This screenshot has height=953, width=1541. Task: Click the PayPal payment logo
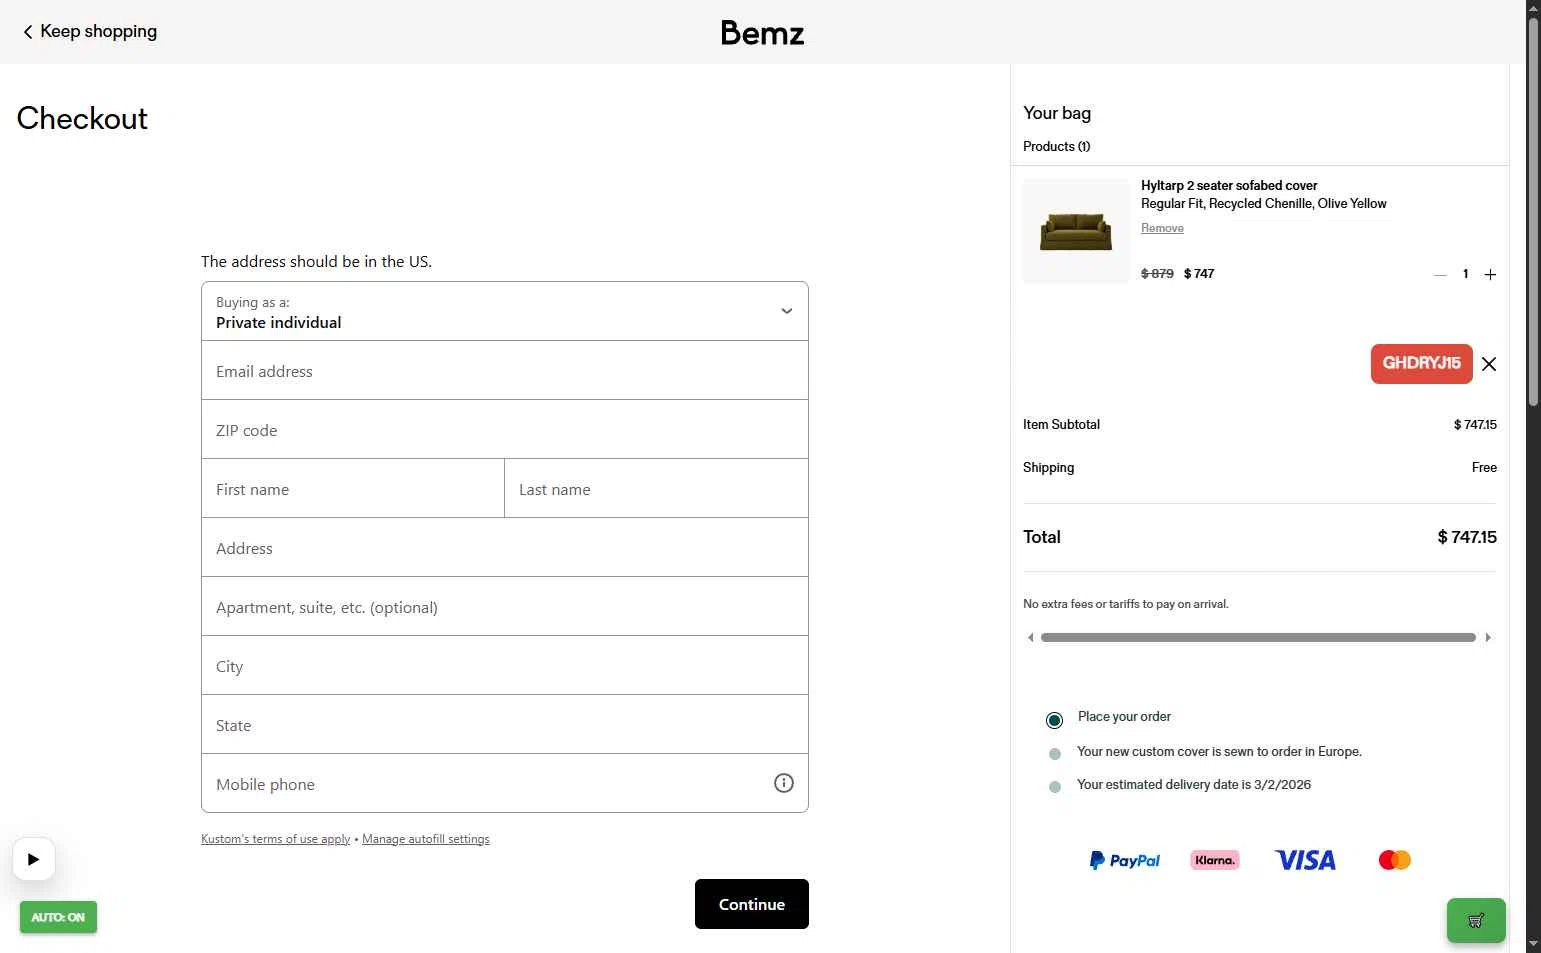coord(1124,860)
